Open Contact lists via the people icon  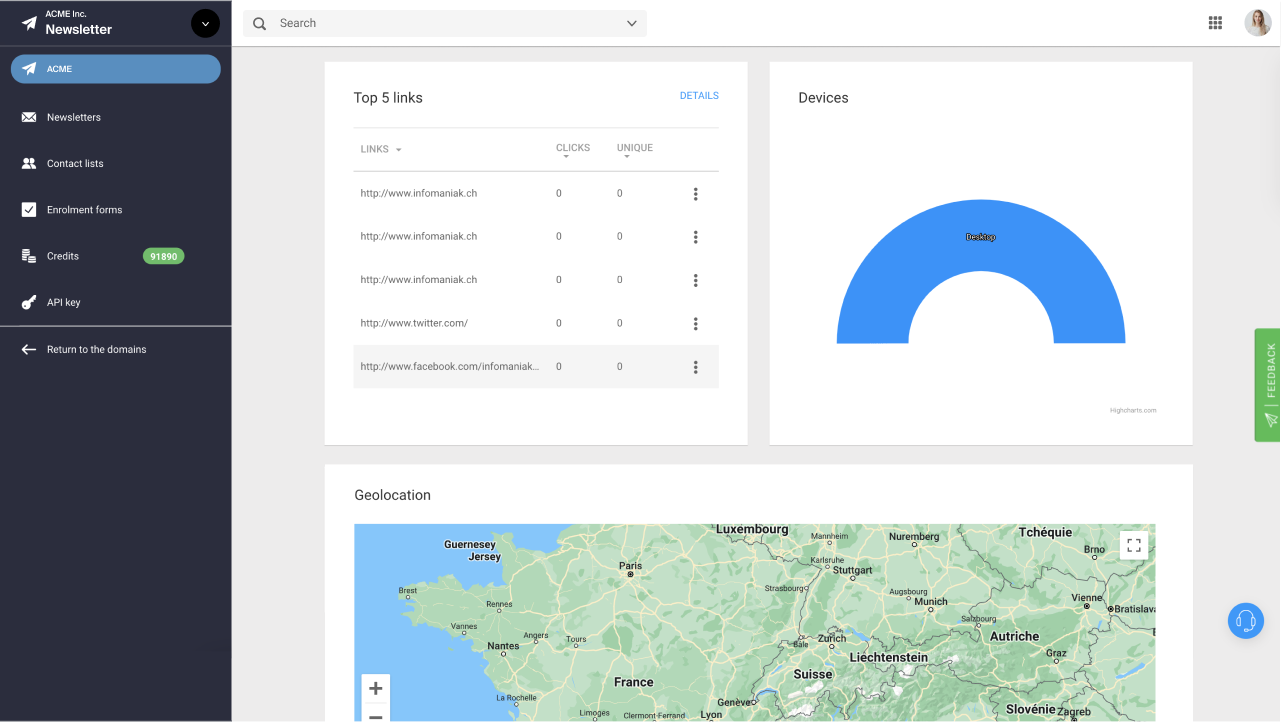(29, 163)
